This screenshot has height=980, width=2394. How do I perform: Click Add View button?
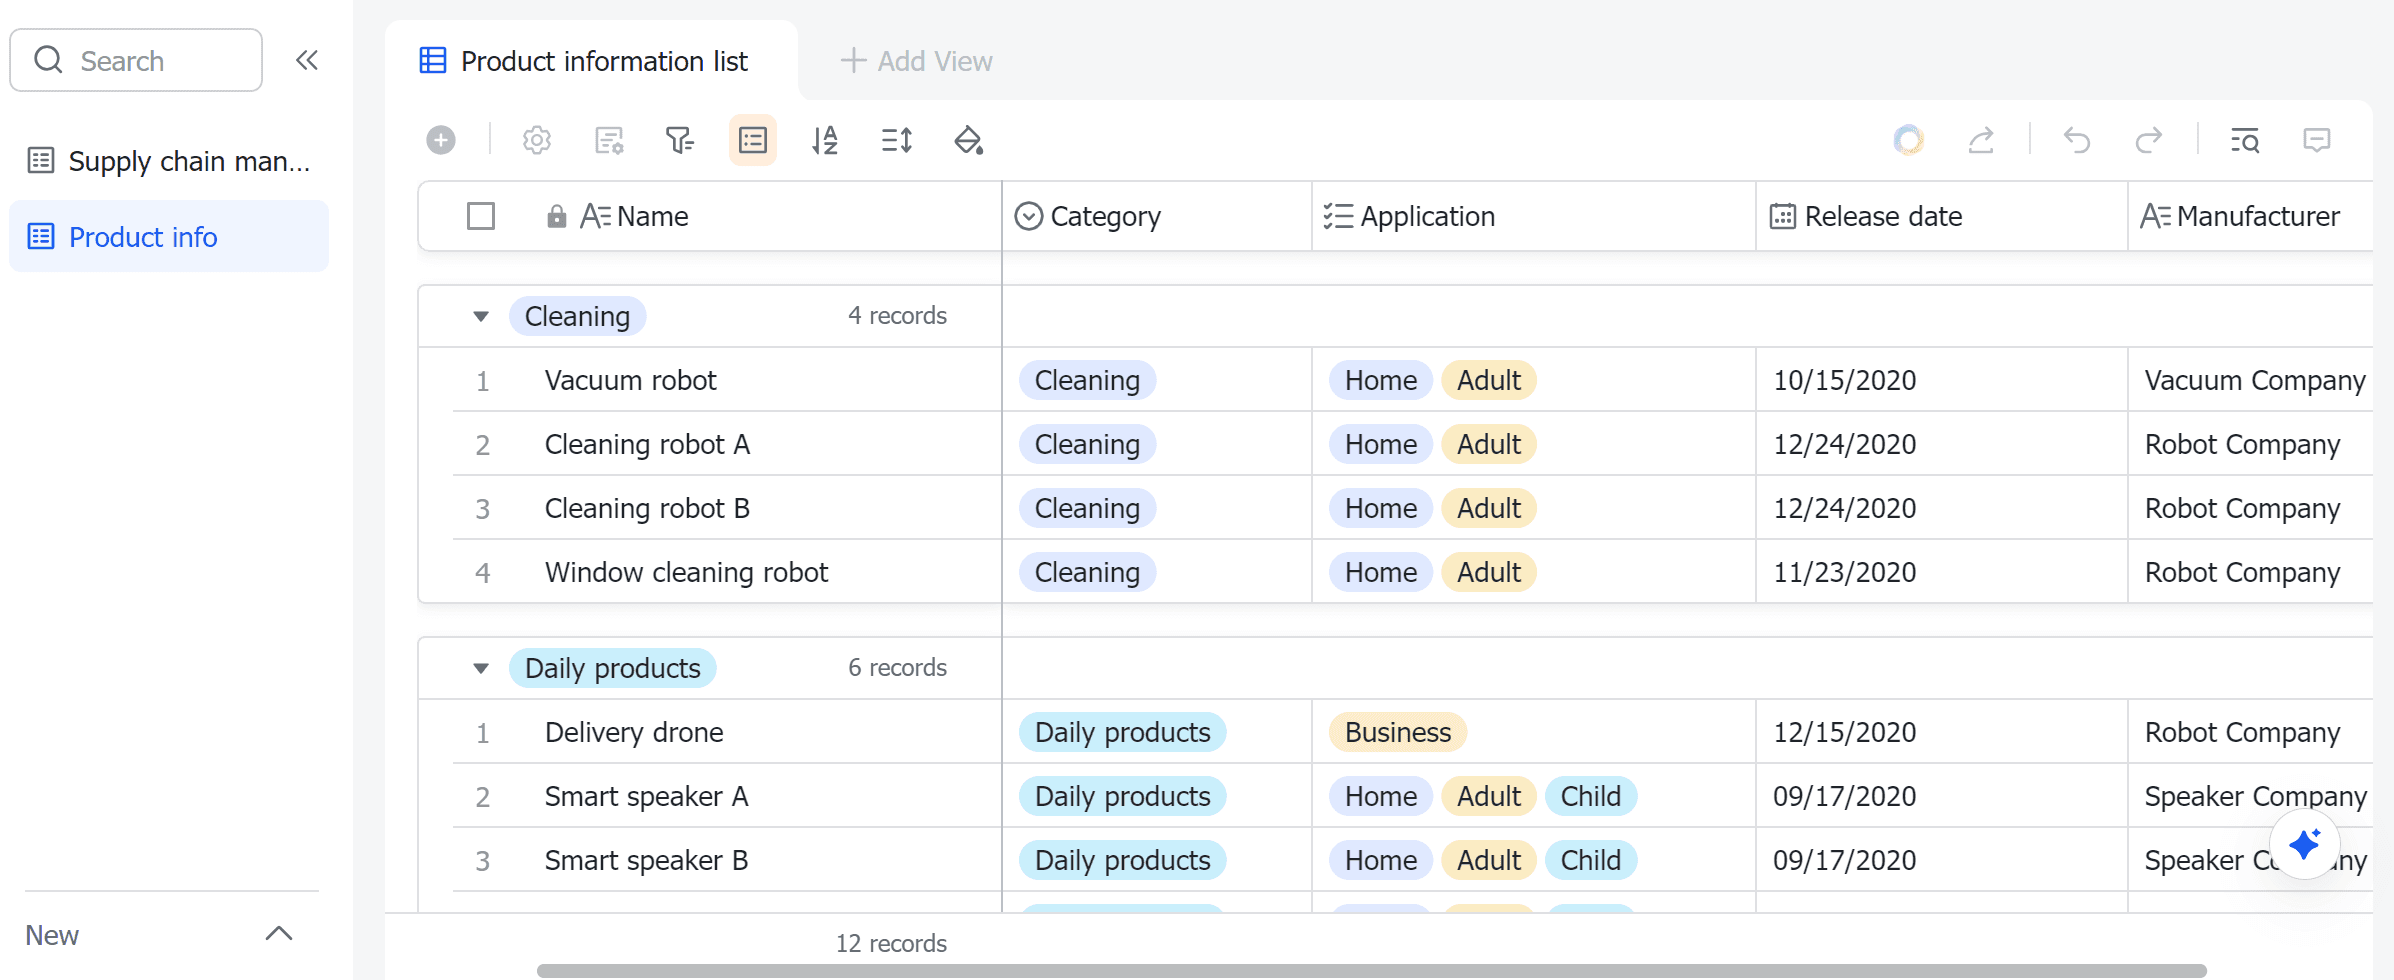(x=917, y=61)
